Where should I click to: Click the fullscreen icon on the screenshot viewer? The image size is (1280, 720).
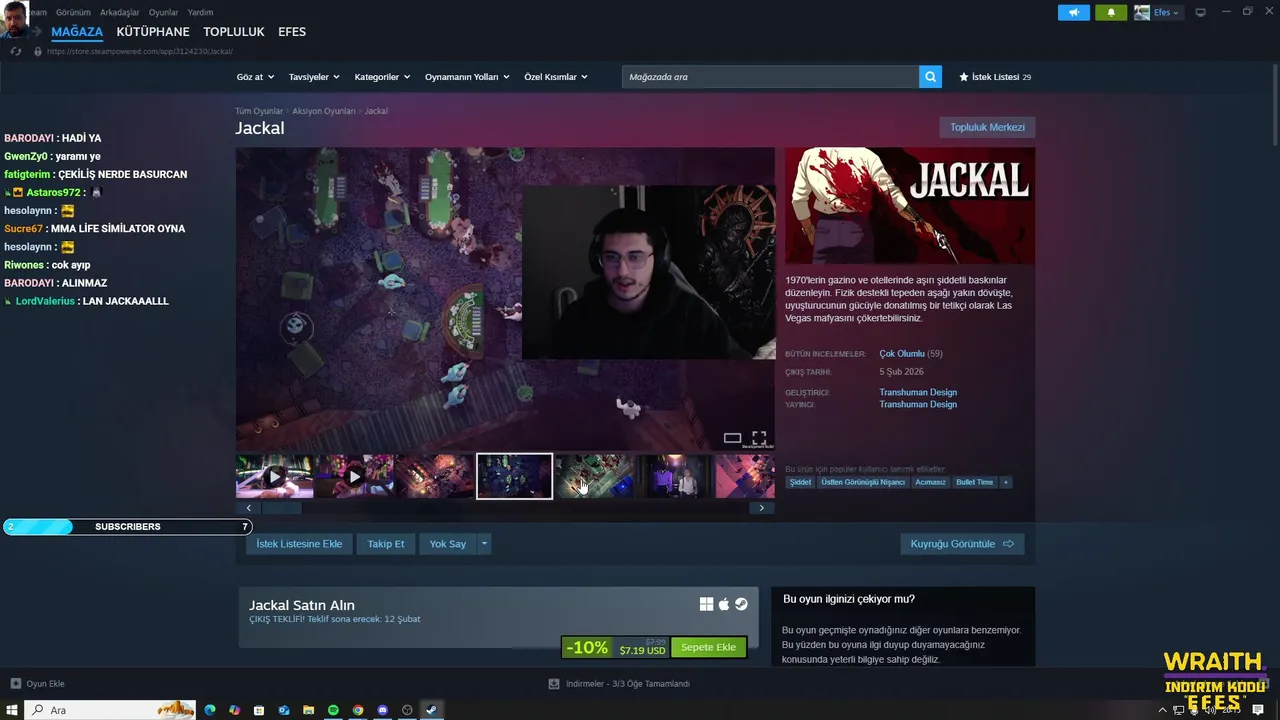coord(759,438)
